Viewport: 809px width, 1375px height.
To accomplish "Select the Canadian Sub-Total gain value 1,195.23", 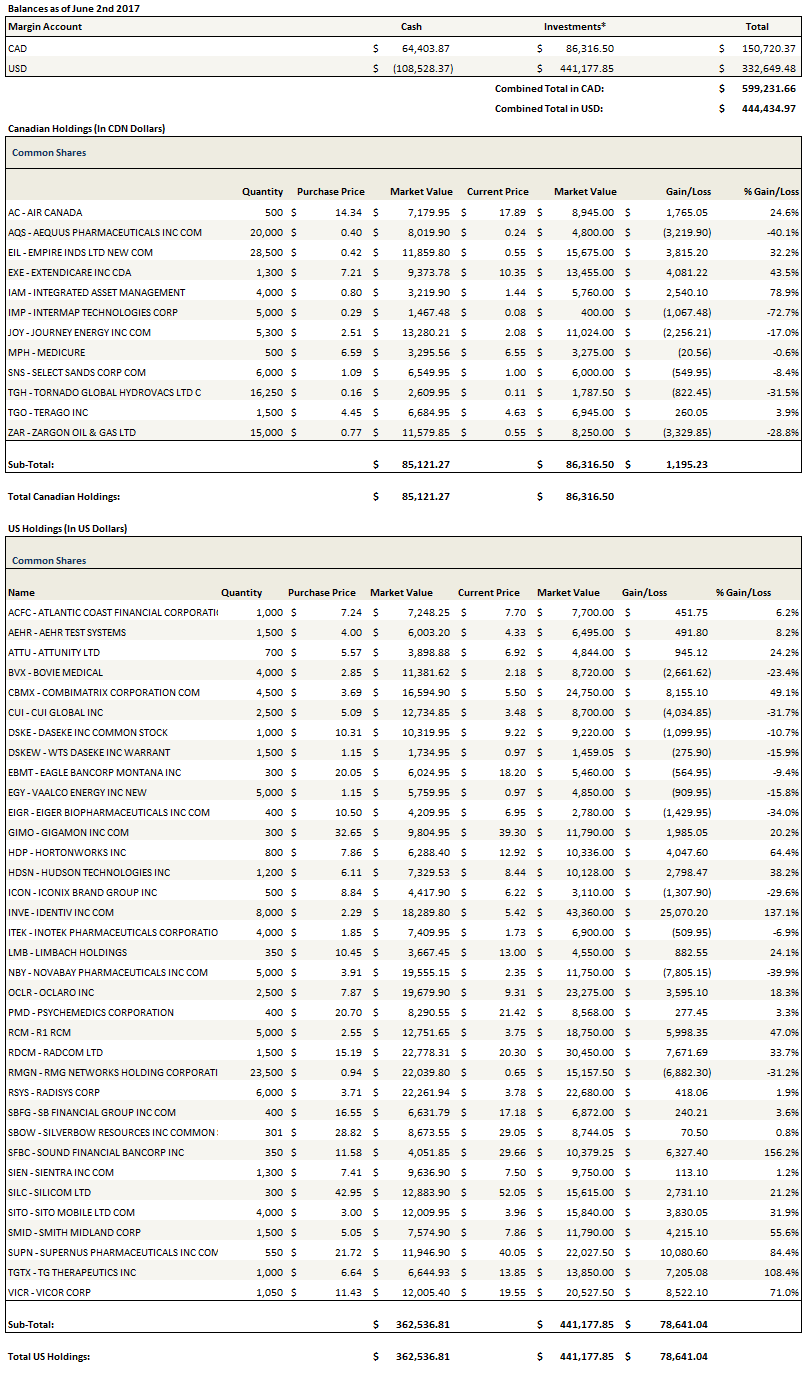I will click(685, 464).
